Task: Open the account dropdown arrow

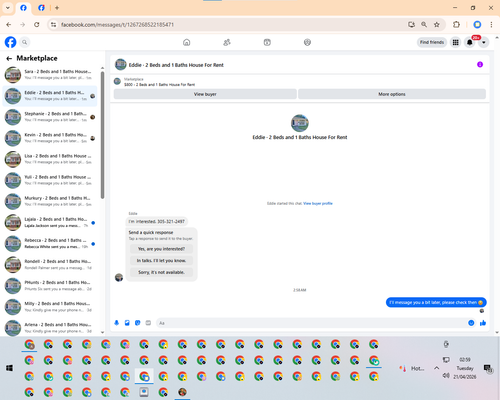Action: point(484,42)
